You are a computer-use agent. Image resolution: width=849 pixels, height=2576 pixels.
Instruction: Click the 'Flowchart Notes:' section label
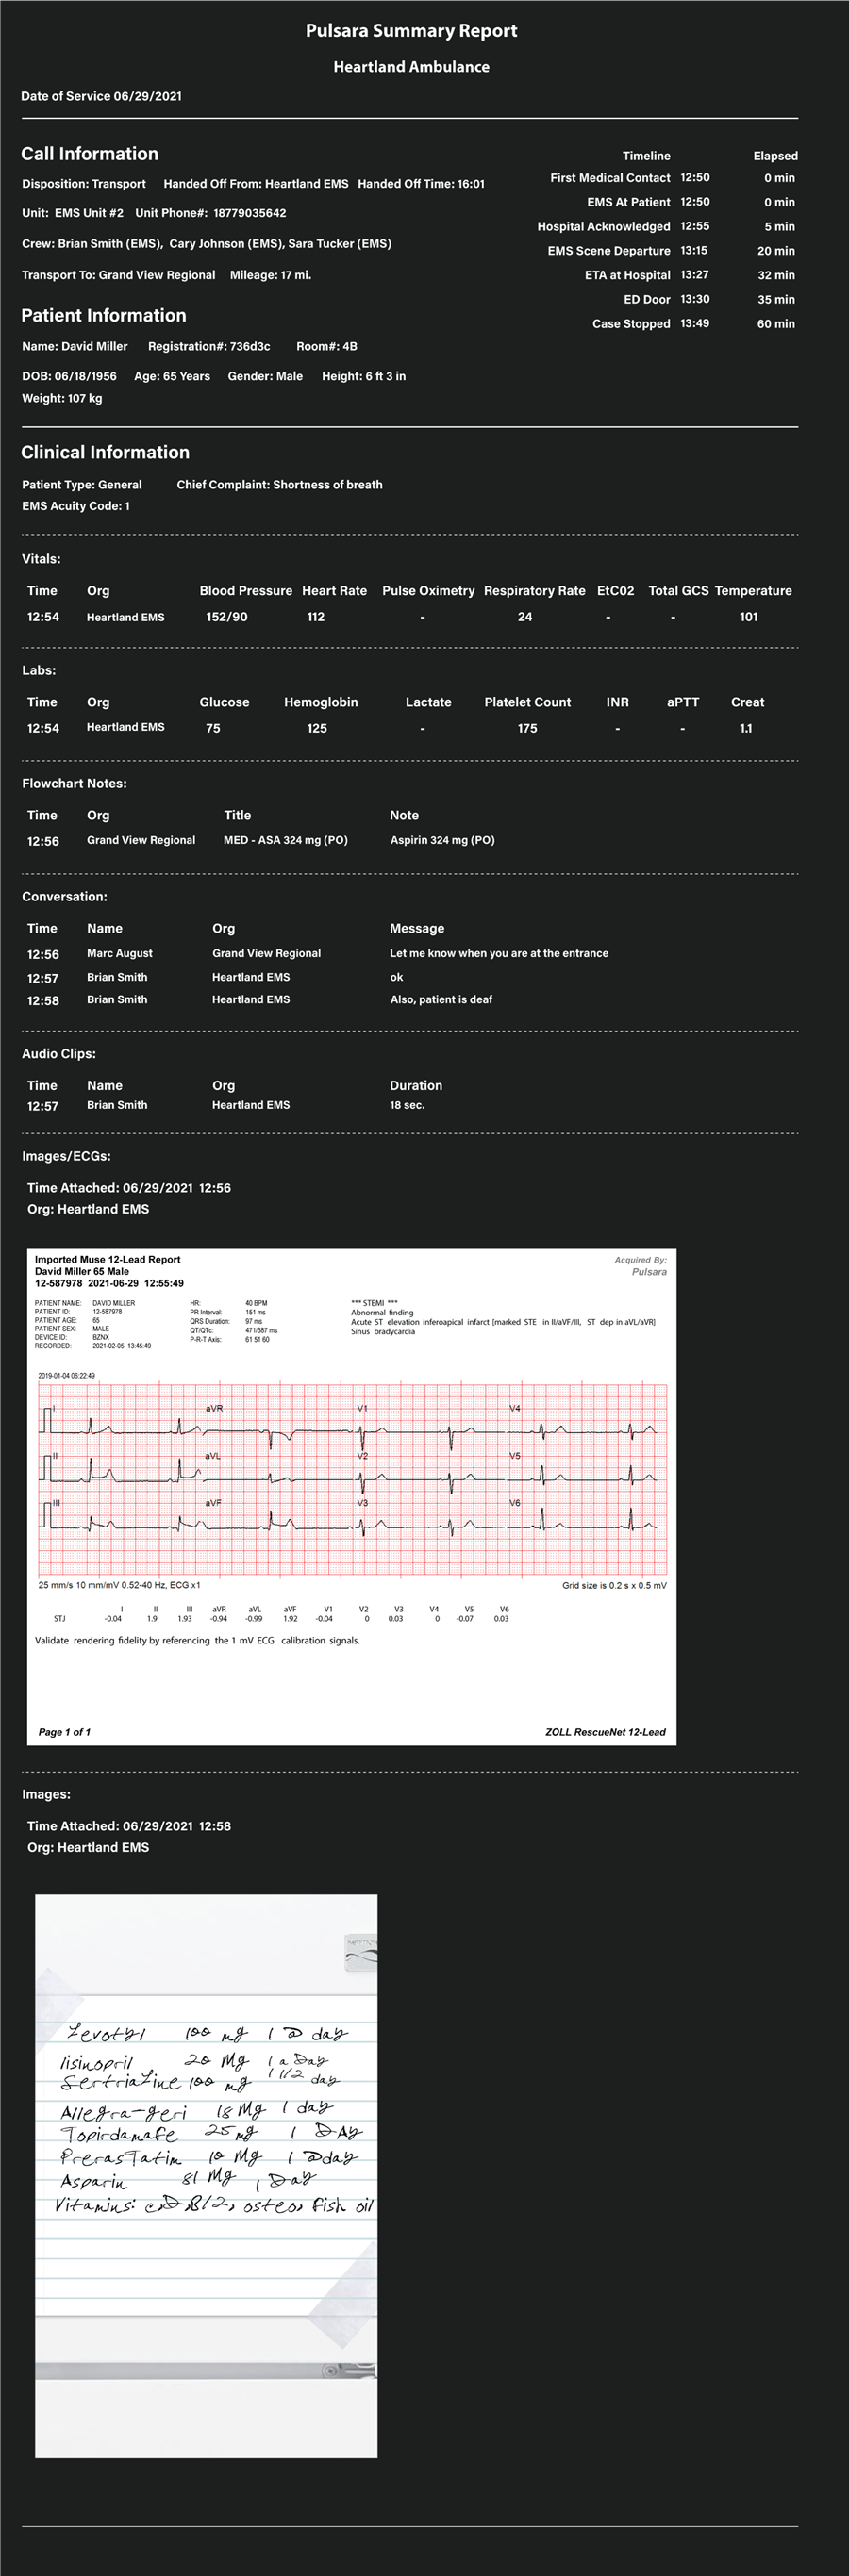point(75,783)
